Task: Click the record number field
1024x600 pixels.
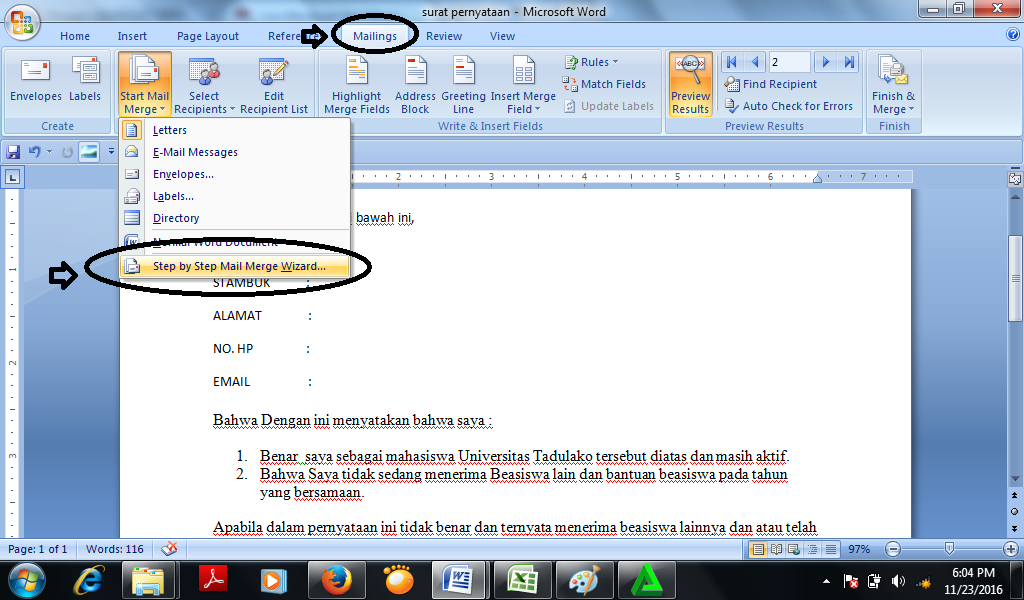Action: click(790, 62)
